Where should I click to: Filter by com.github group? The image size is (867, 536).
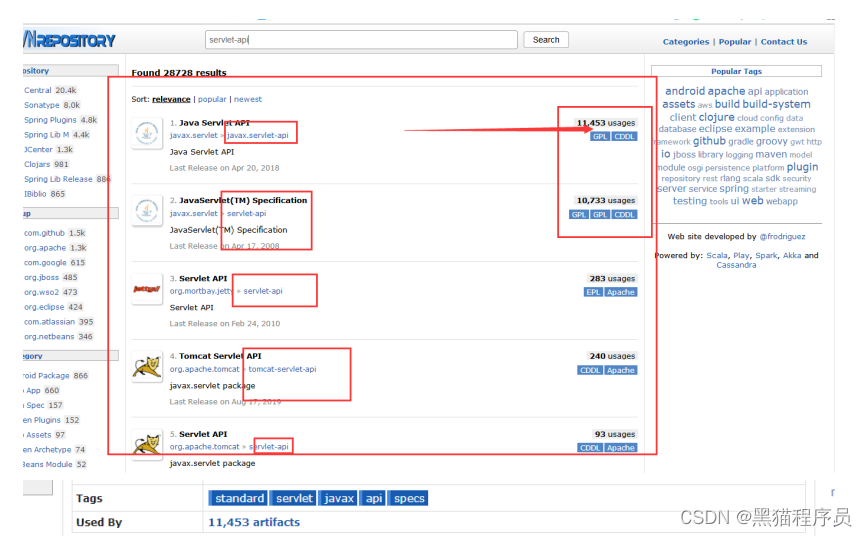(44, 233)
